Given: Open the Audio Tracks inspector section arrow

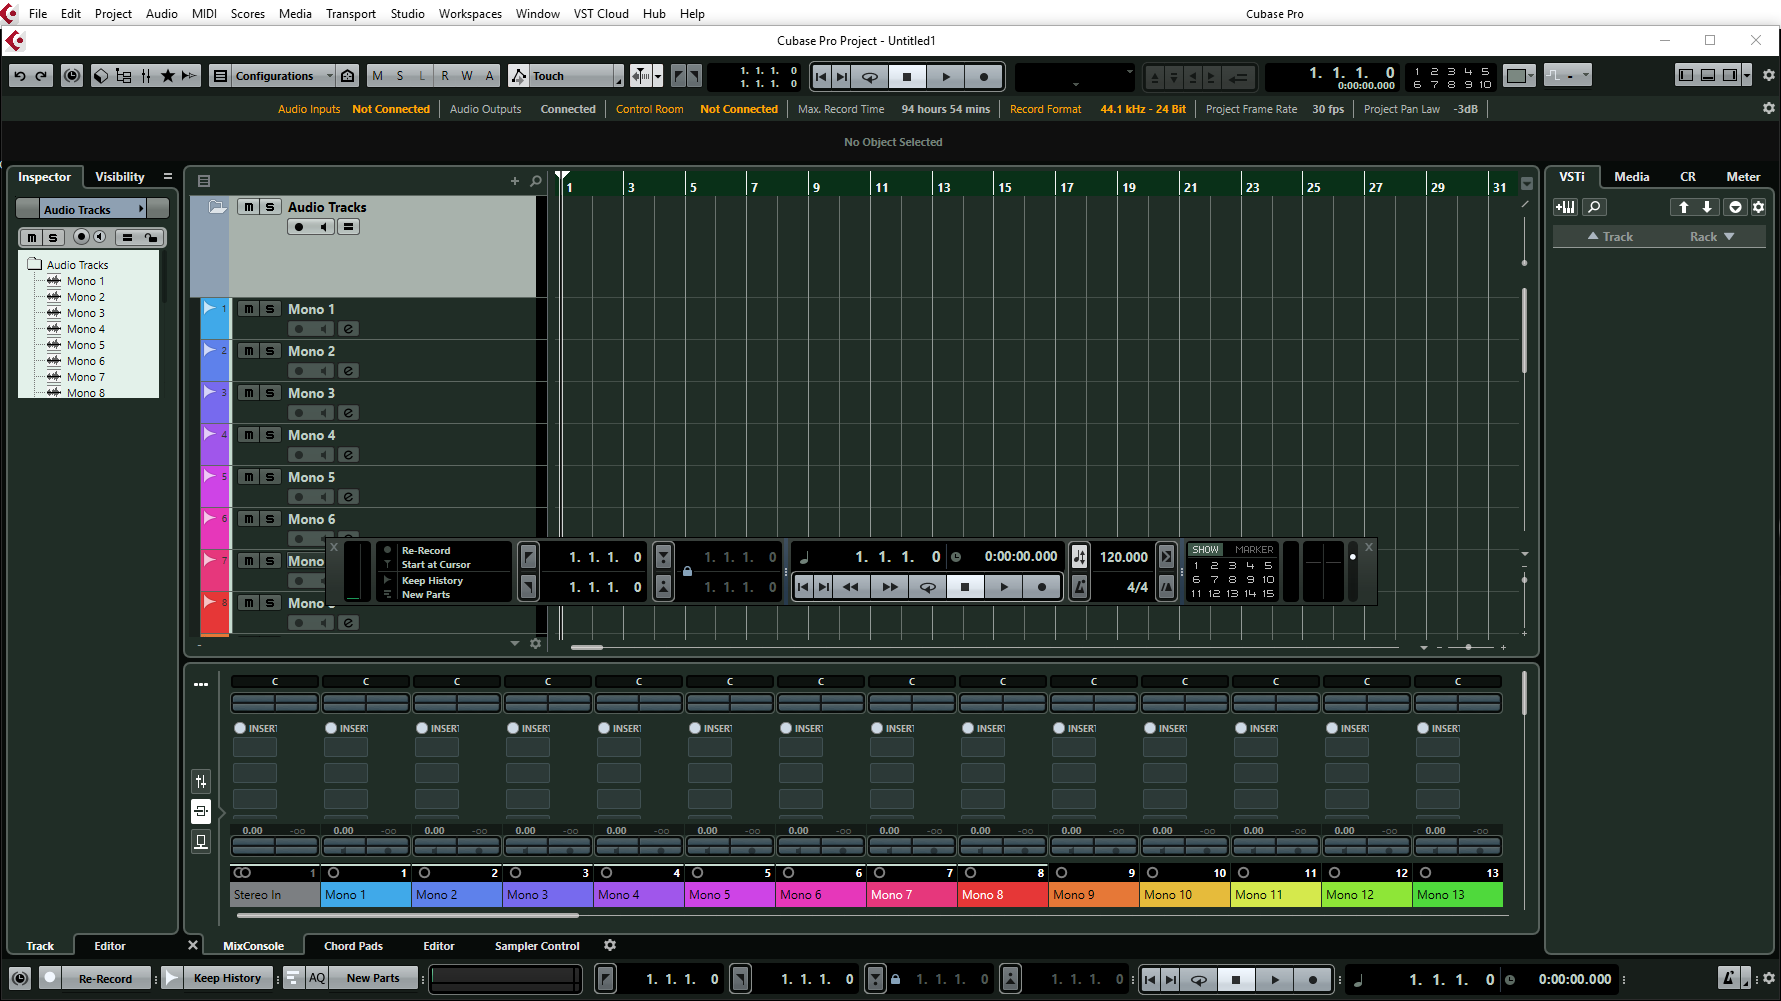Looking at the screenshot, I should click(141, 209).
